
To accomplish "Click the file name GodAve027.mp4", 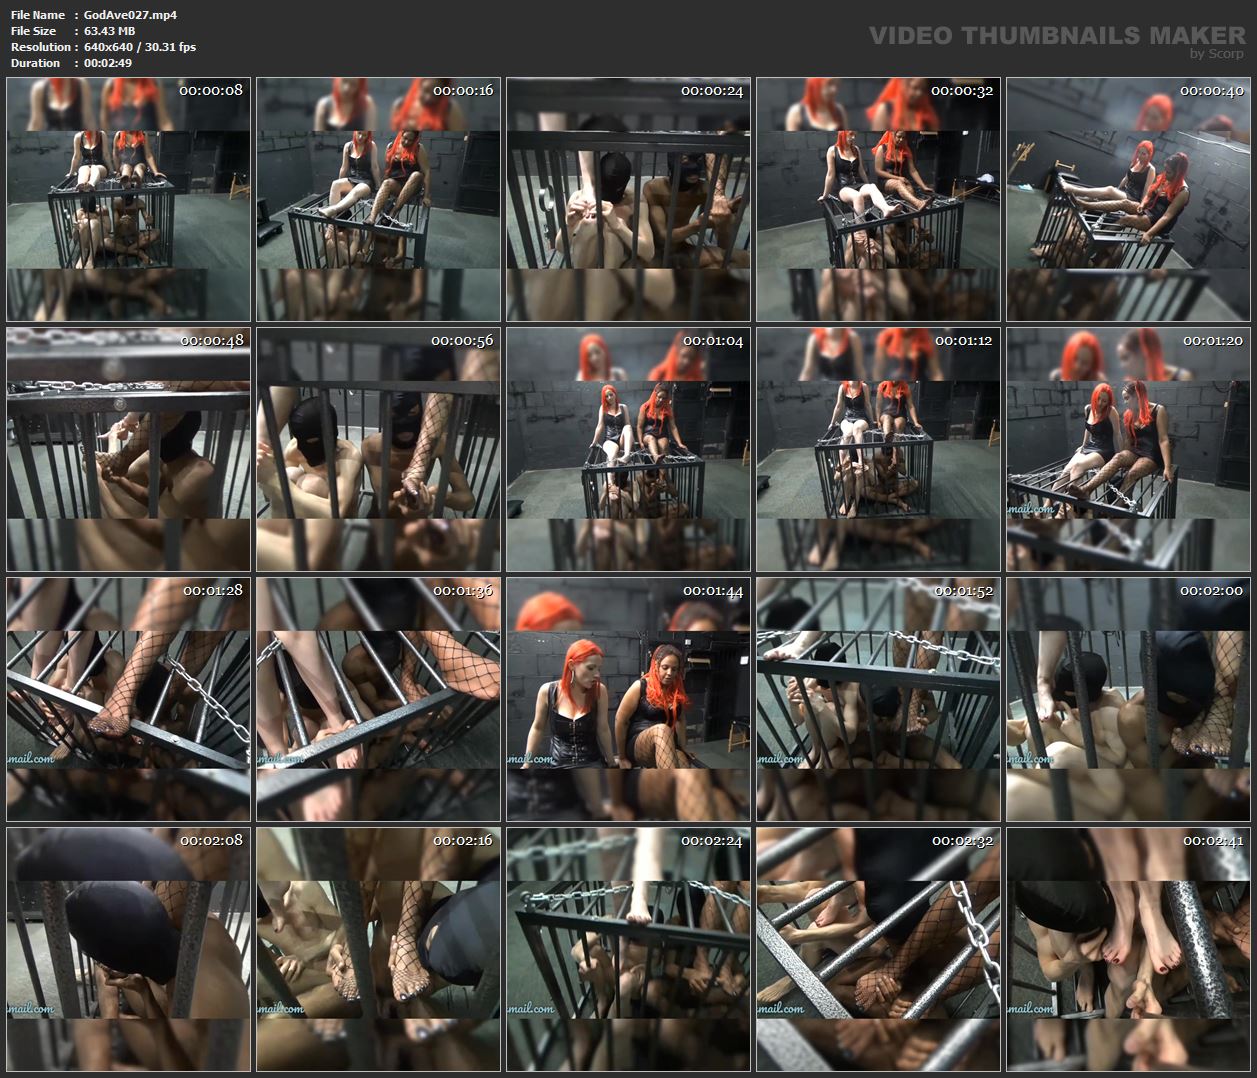I will tap(129, 15).
